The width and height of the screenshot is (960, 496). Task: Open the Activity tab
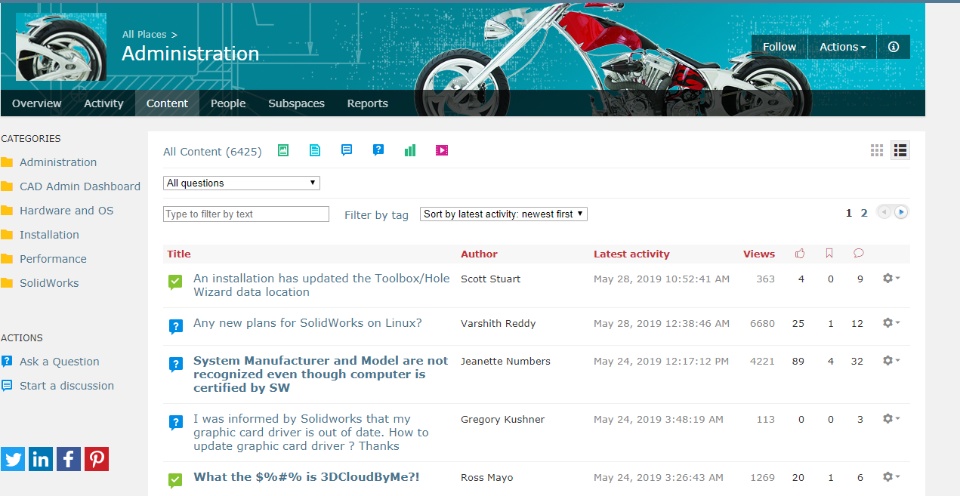103,103
